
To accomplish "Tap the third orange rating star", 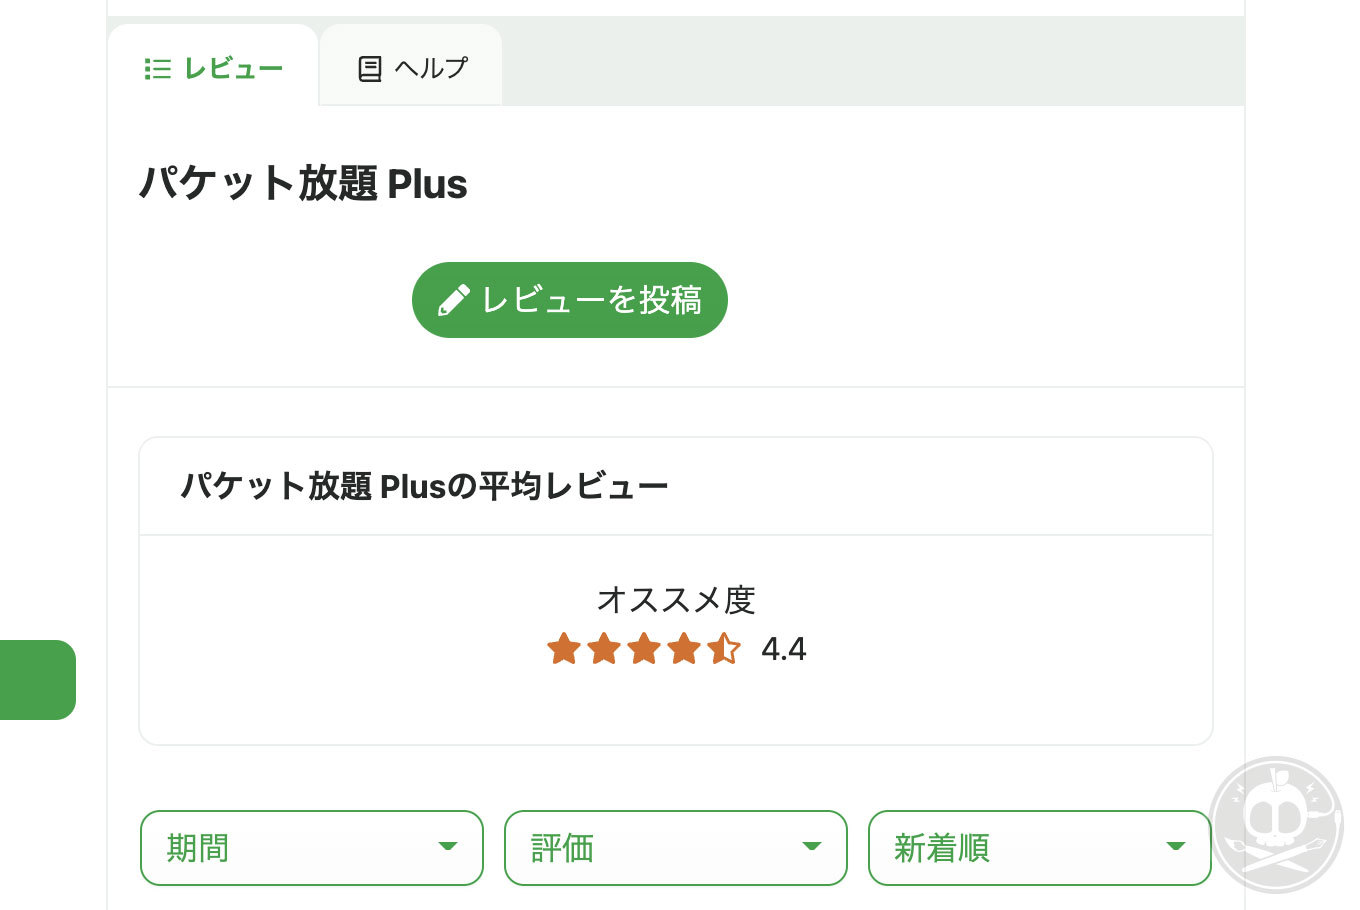I will point(644,649).
